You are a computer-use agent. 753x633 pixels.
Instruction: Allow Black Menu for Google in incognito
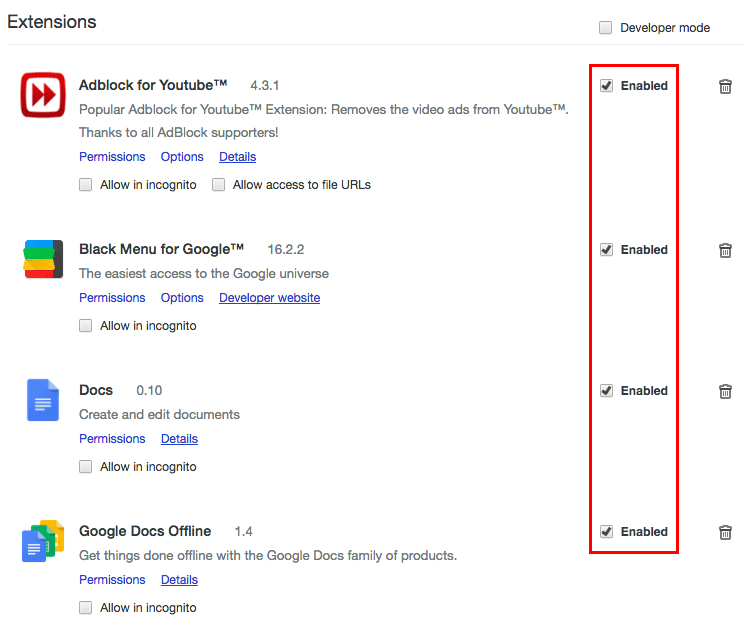point(85,326)
